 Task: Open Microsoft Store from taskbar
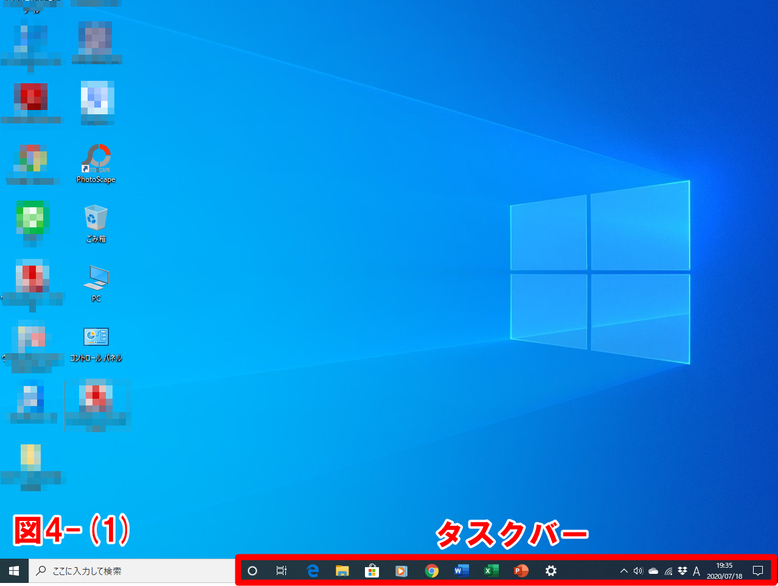[x=372, y=571]
